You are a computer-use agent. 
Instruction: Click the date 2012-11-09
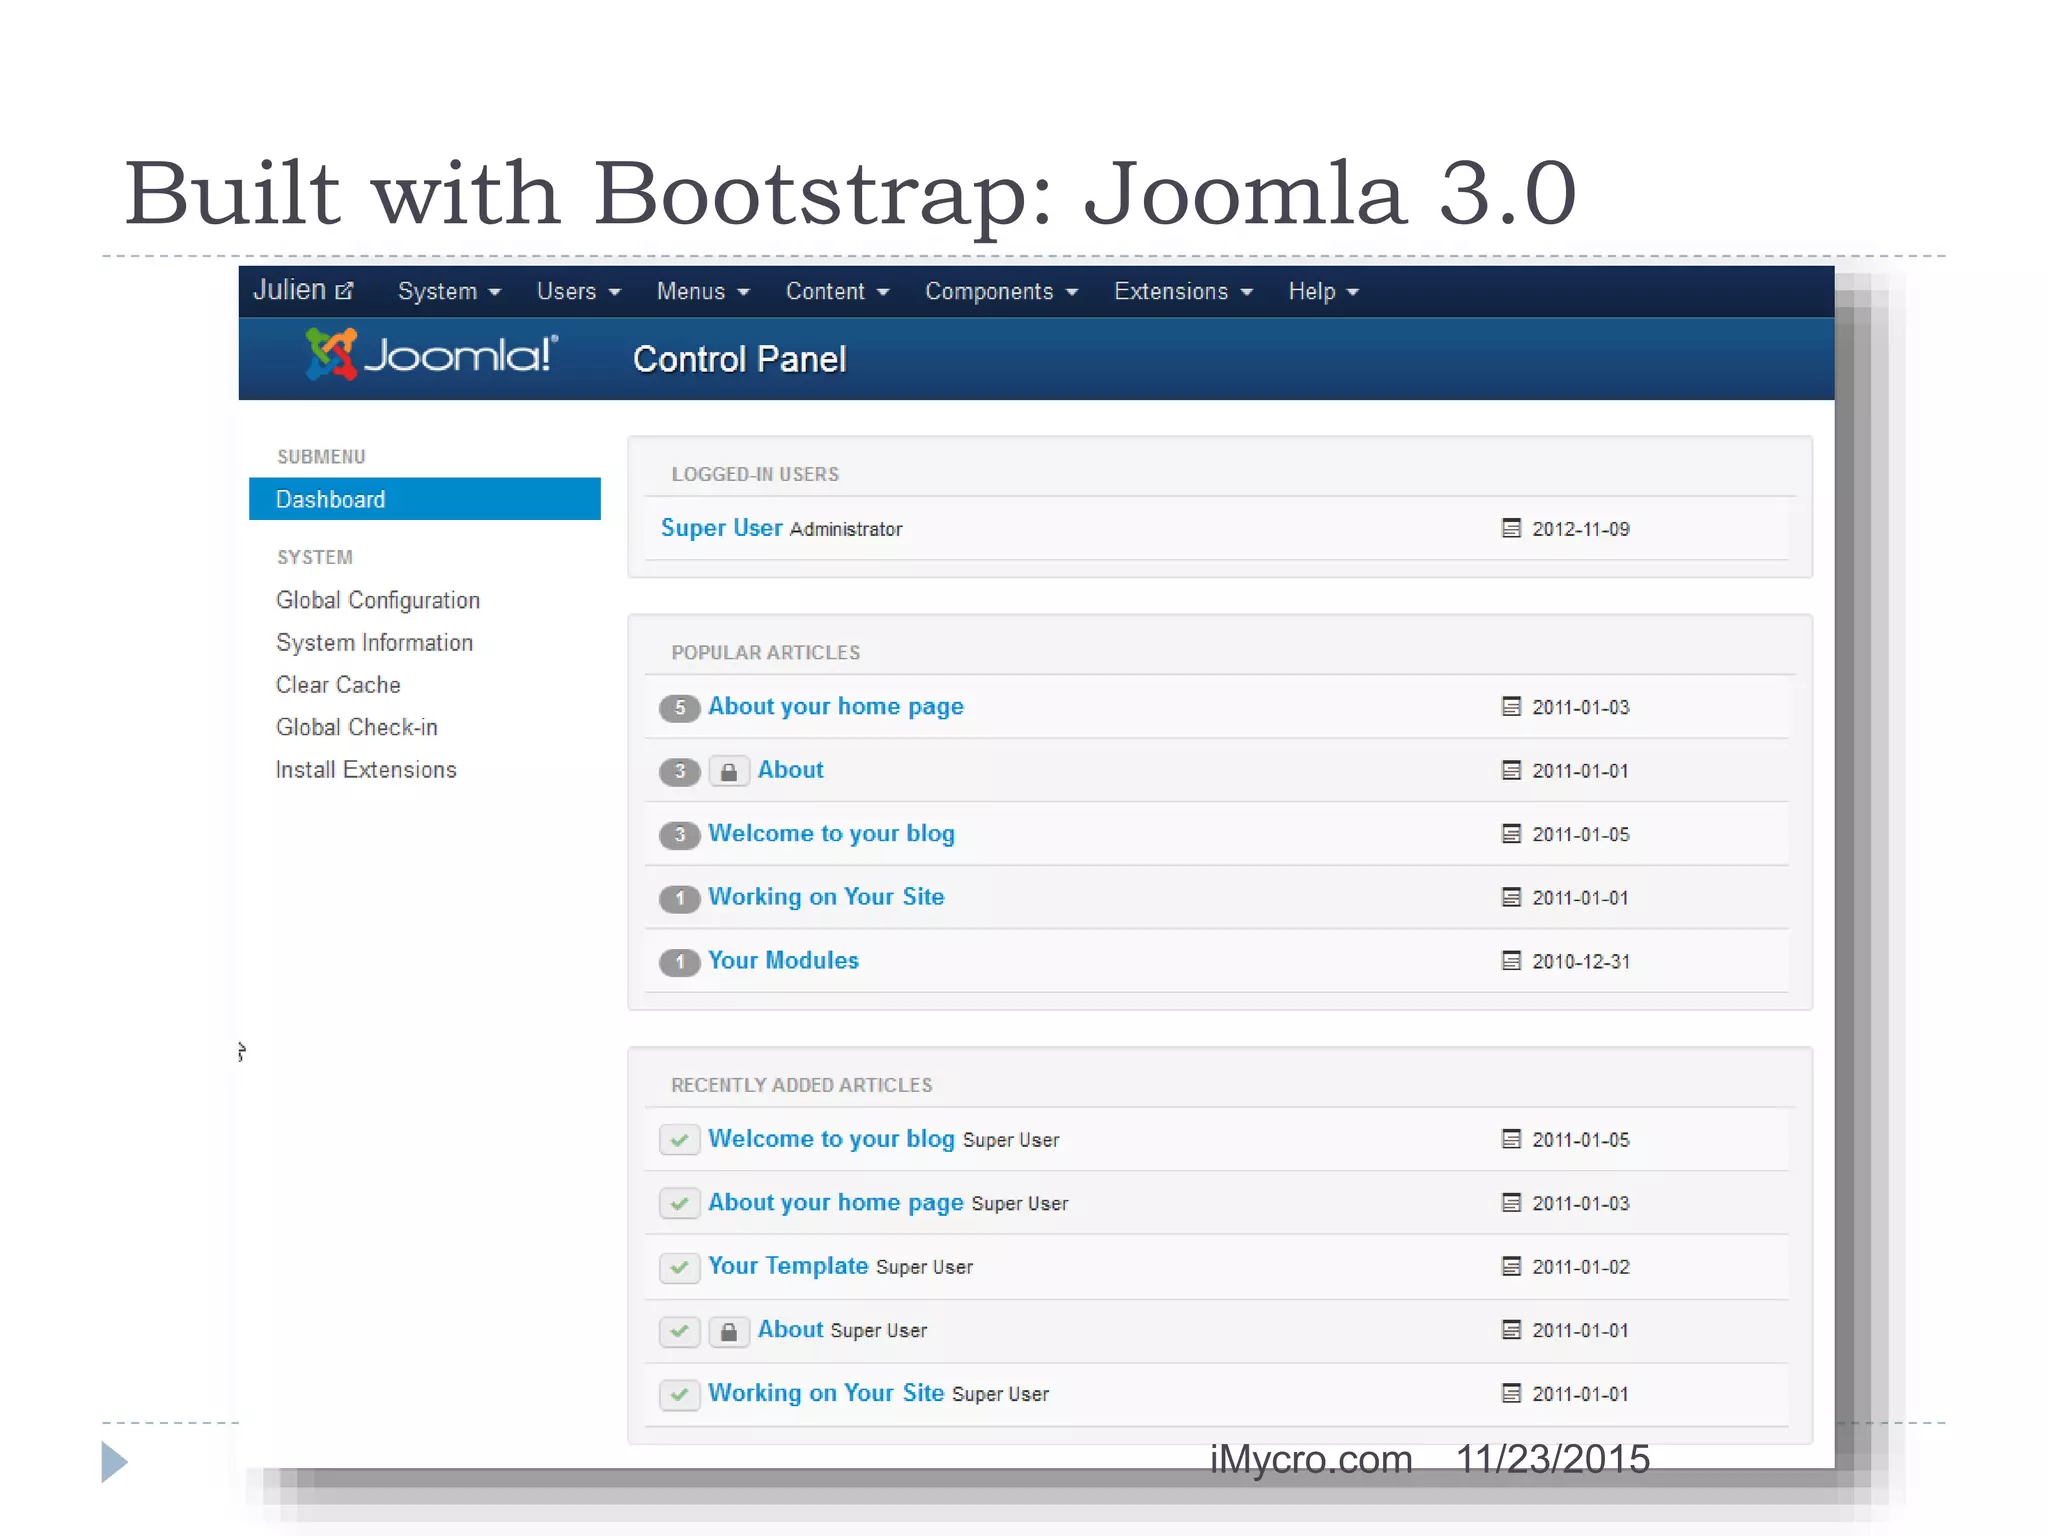[1580, 529]
